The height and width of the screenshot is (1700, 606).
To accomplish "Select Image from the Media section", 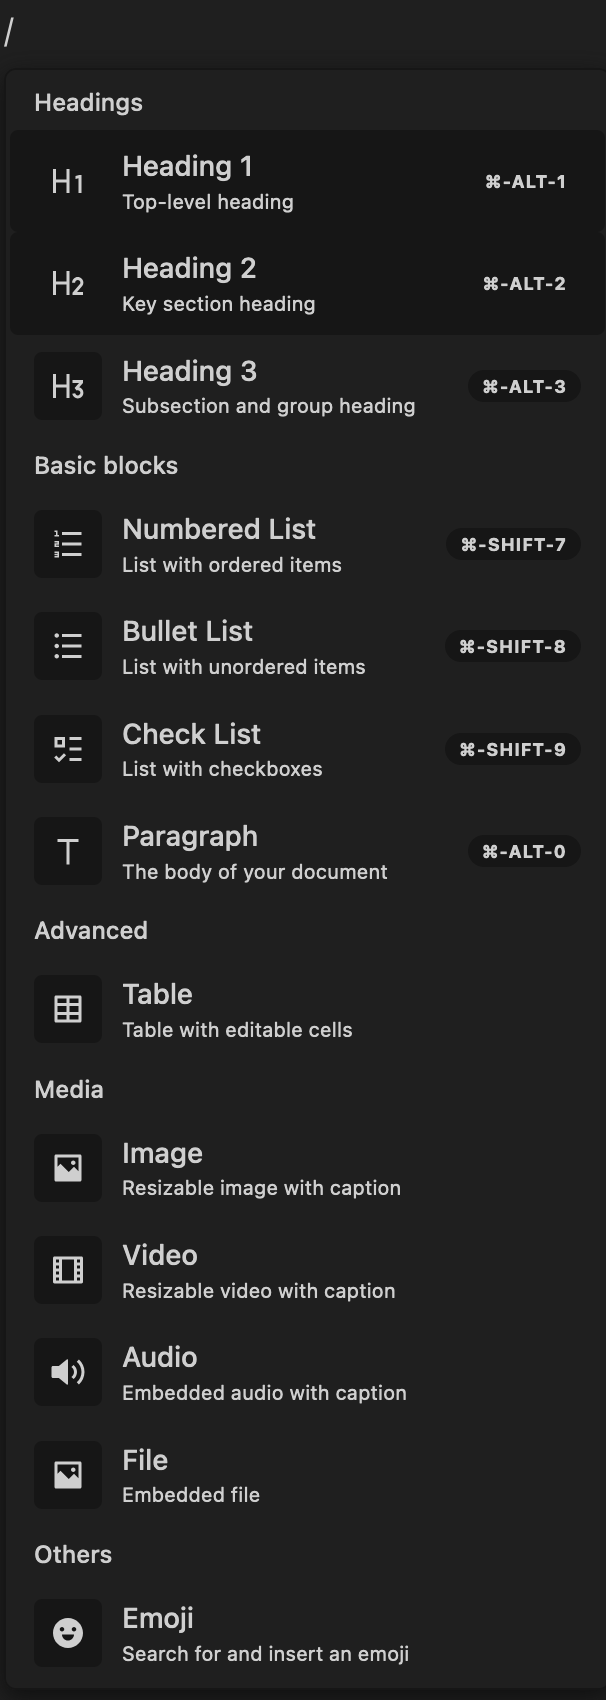I will [260, 1168].
